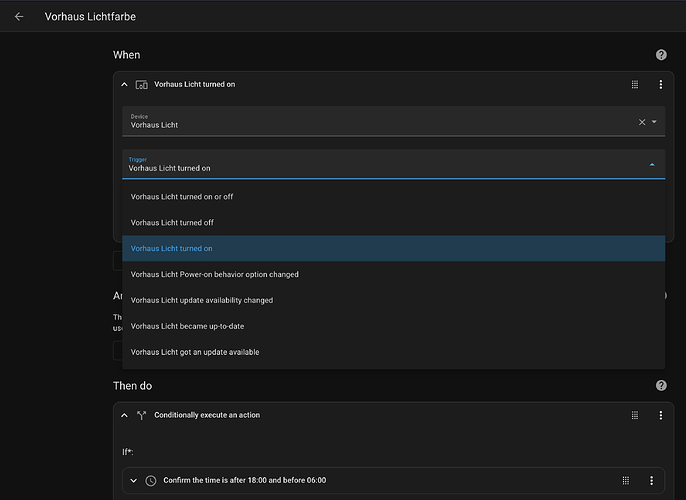Image resolution: width=686 pixels, height=500 pixels.
Task: Collapse the Conditionally execute an action card
Action: [x=125, y=415]
